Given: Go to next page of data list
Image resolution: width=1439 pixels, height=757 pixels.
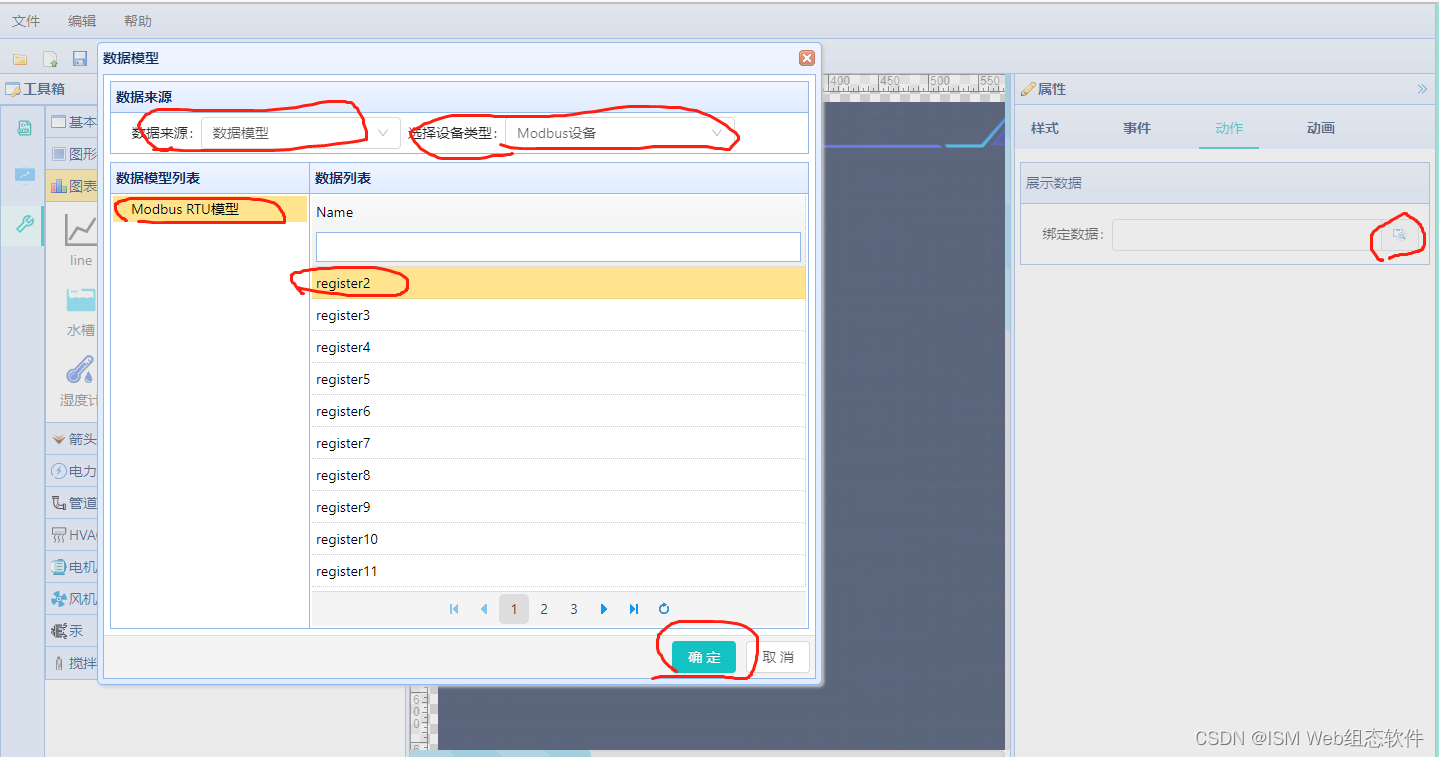Looking at the screenshot, I should [x=604, y=609].
